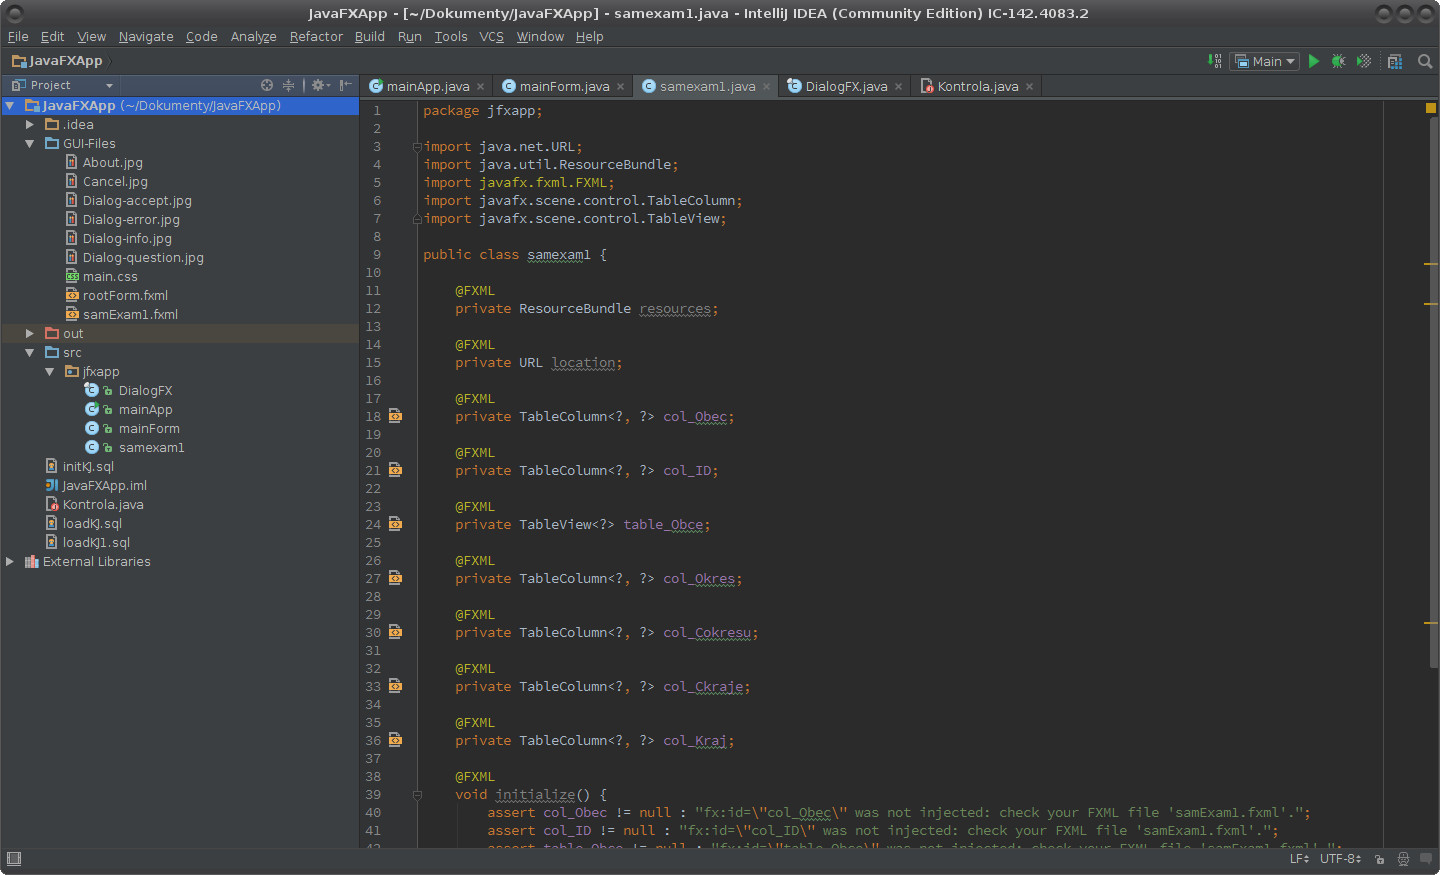
Task: Close the mainApp.java editor tab
Action: [481, 86]
